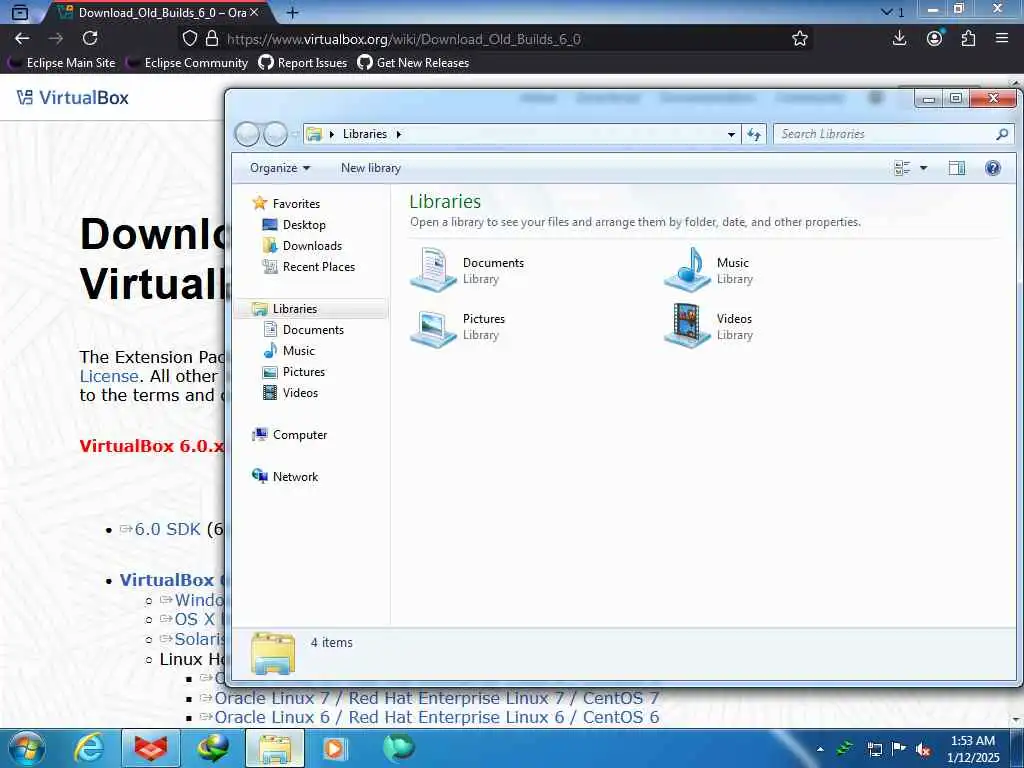Screen dimensions: 1024x768
Task: Toggle the preview pane button
Action: click(x=957, y=168)
